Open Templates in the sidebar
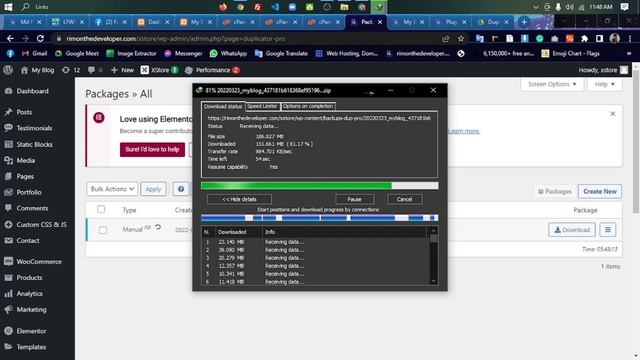 (x=25, y=347)
